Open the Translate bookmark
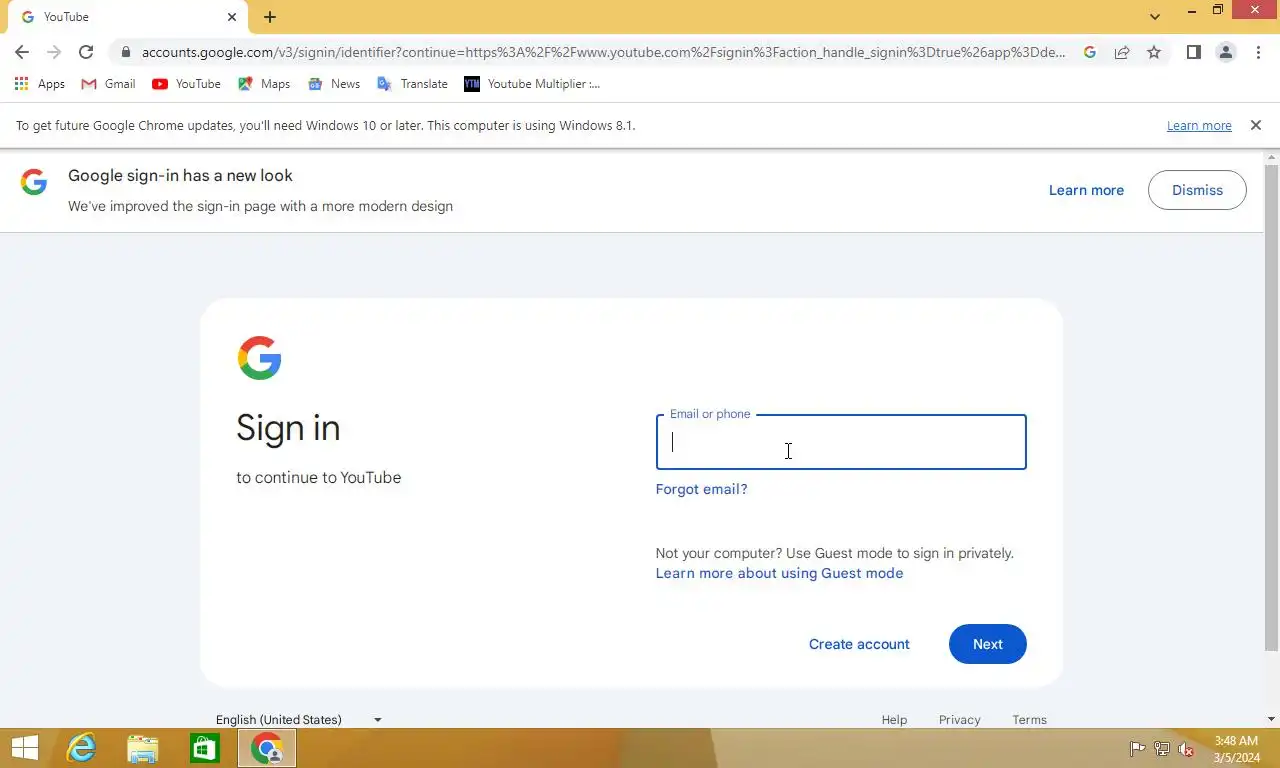This screenshot has width=1280, height=768. click(412, 84)
